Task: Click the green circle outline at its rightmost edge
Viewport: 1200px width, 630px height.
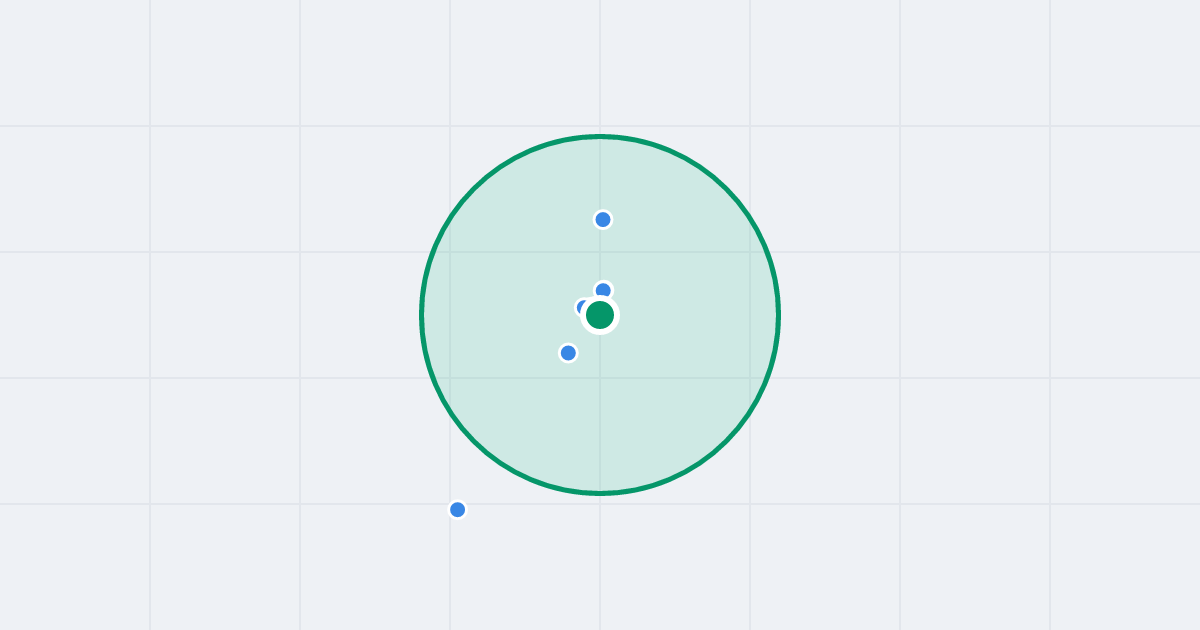Action: 778,315
